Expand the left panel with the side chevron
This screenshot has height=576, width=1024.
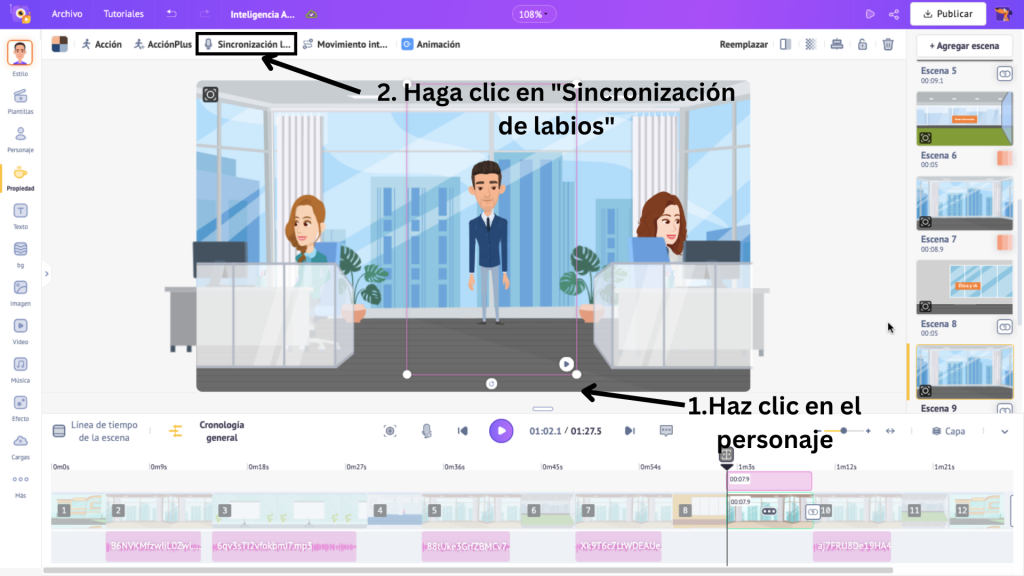tap(46, 274)
